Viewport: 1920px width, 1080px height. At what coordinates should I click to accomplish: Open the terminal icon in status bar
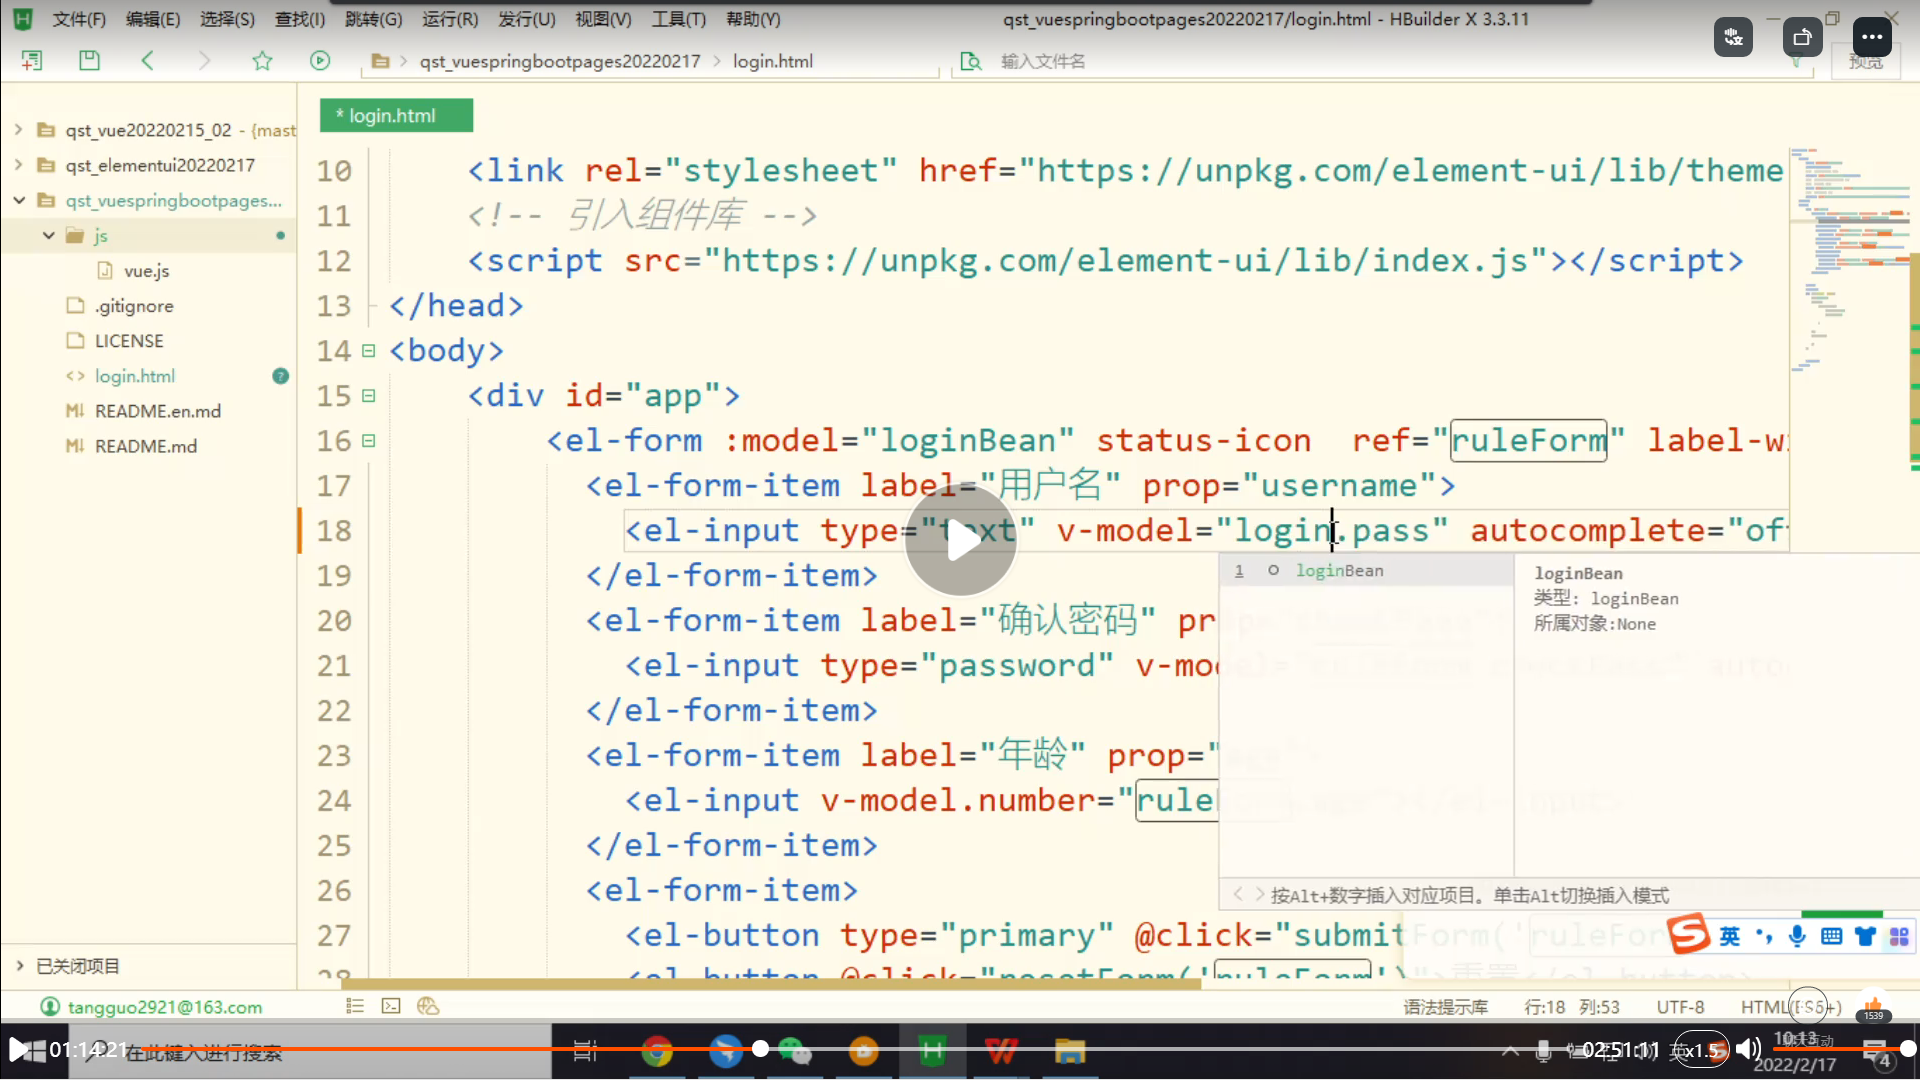tap(391, 1006)
